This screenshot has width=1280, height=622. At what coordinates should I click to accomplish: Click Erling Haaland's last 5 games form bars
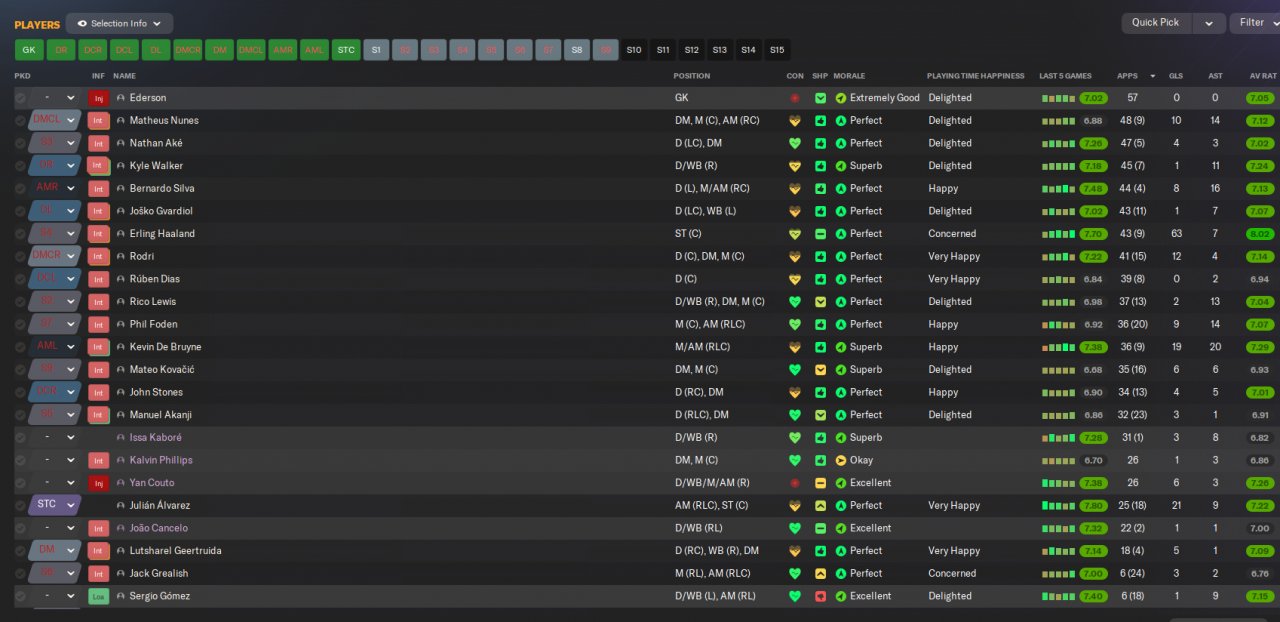click(x=1058, y=234)
